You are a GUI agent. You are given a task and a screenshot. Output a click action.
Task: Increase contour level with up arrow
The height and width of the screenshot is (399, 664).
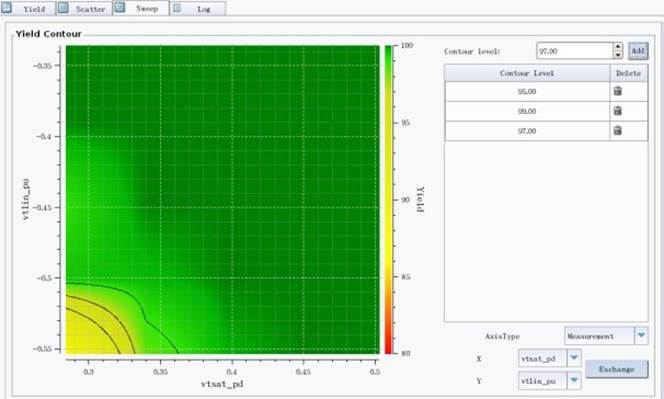[x=618, y=47]
